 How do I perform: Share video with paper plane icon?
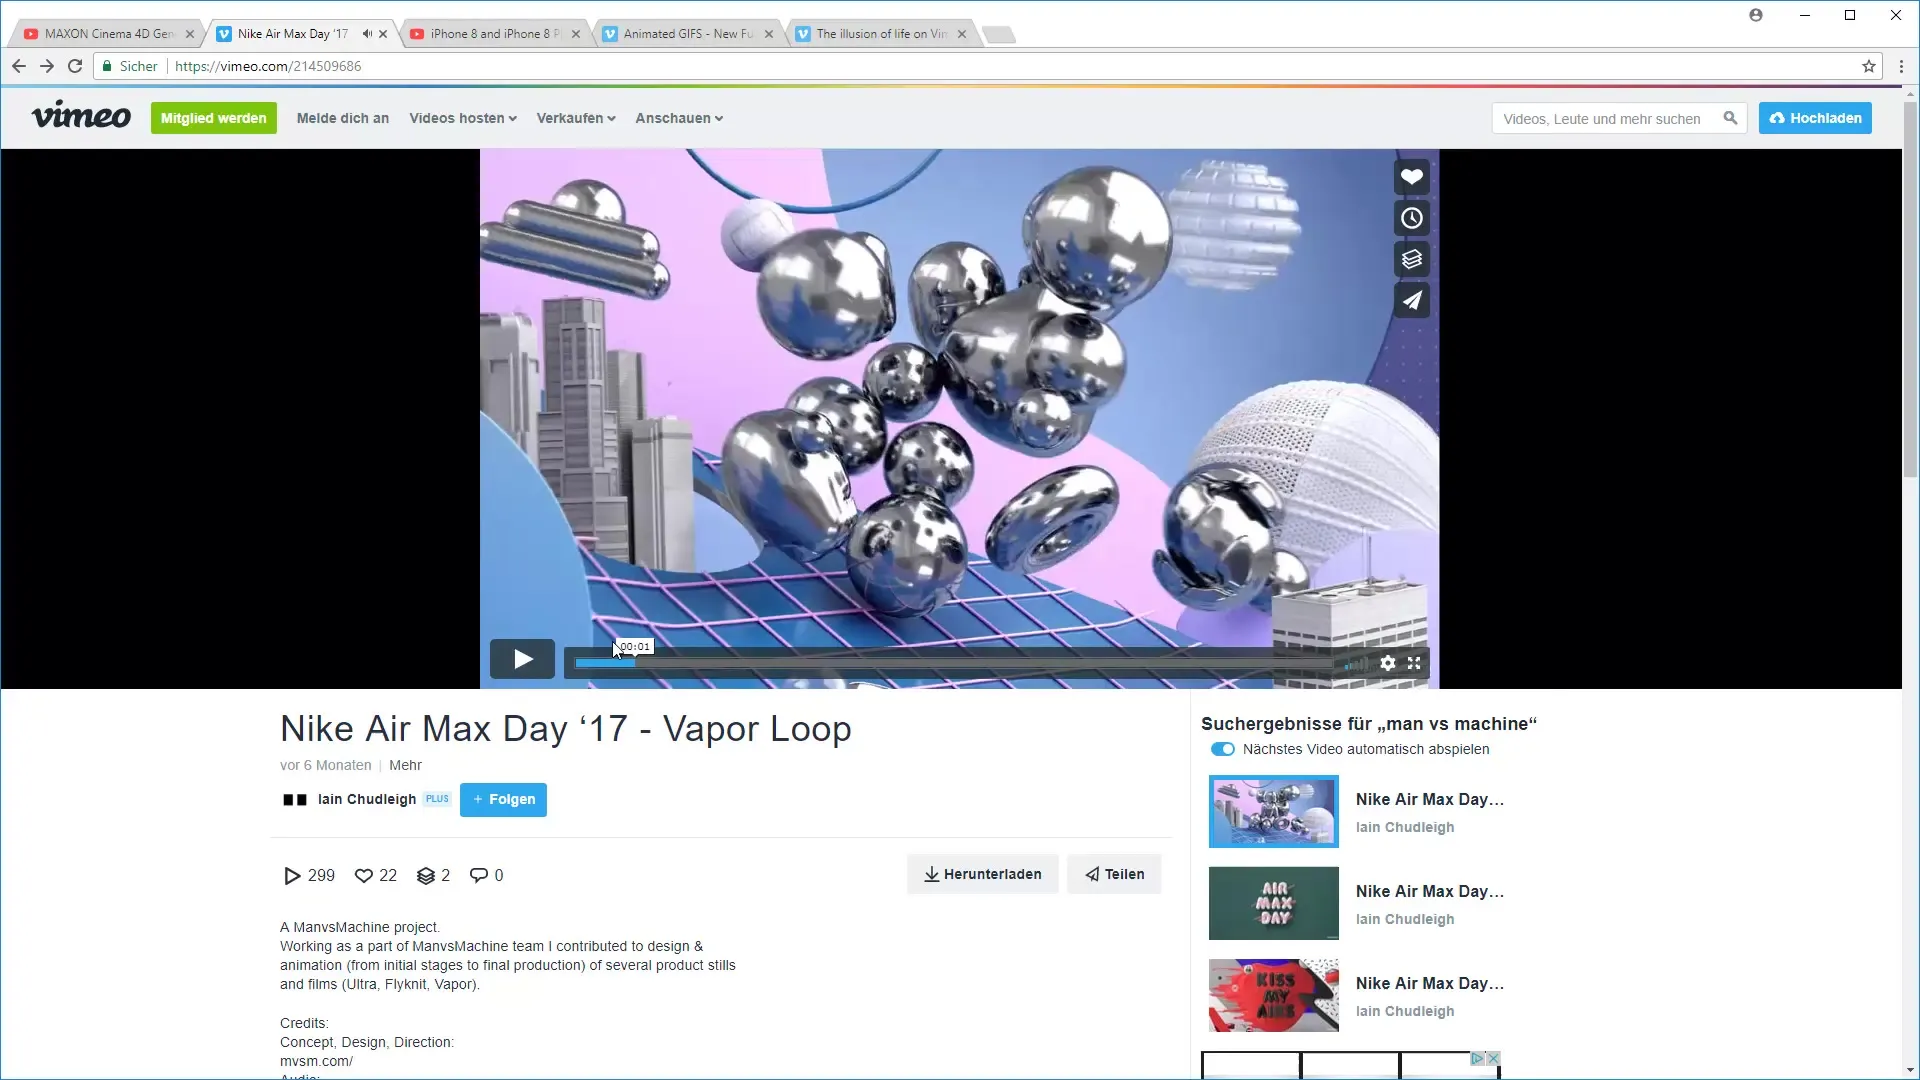tap(1411, 300)
